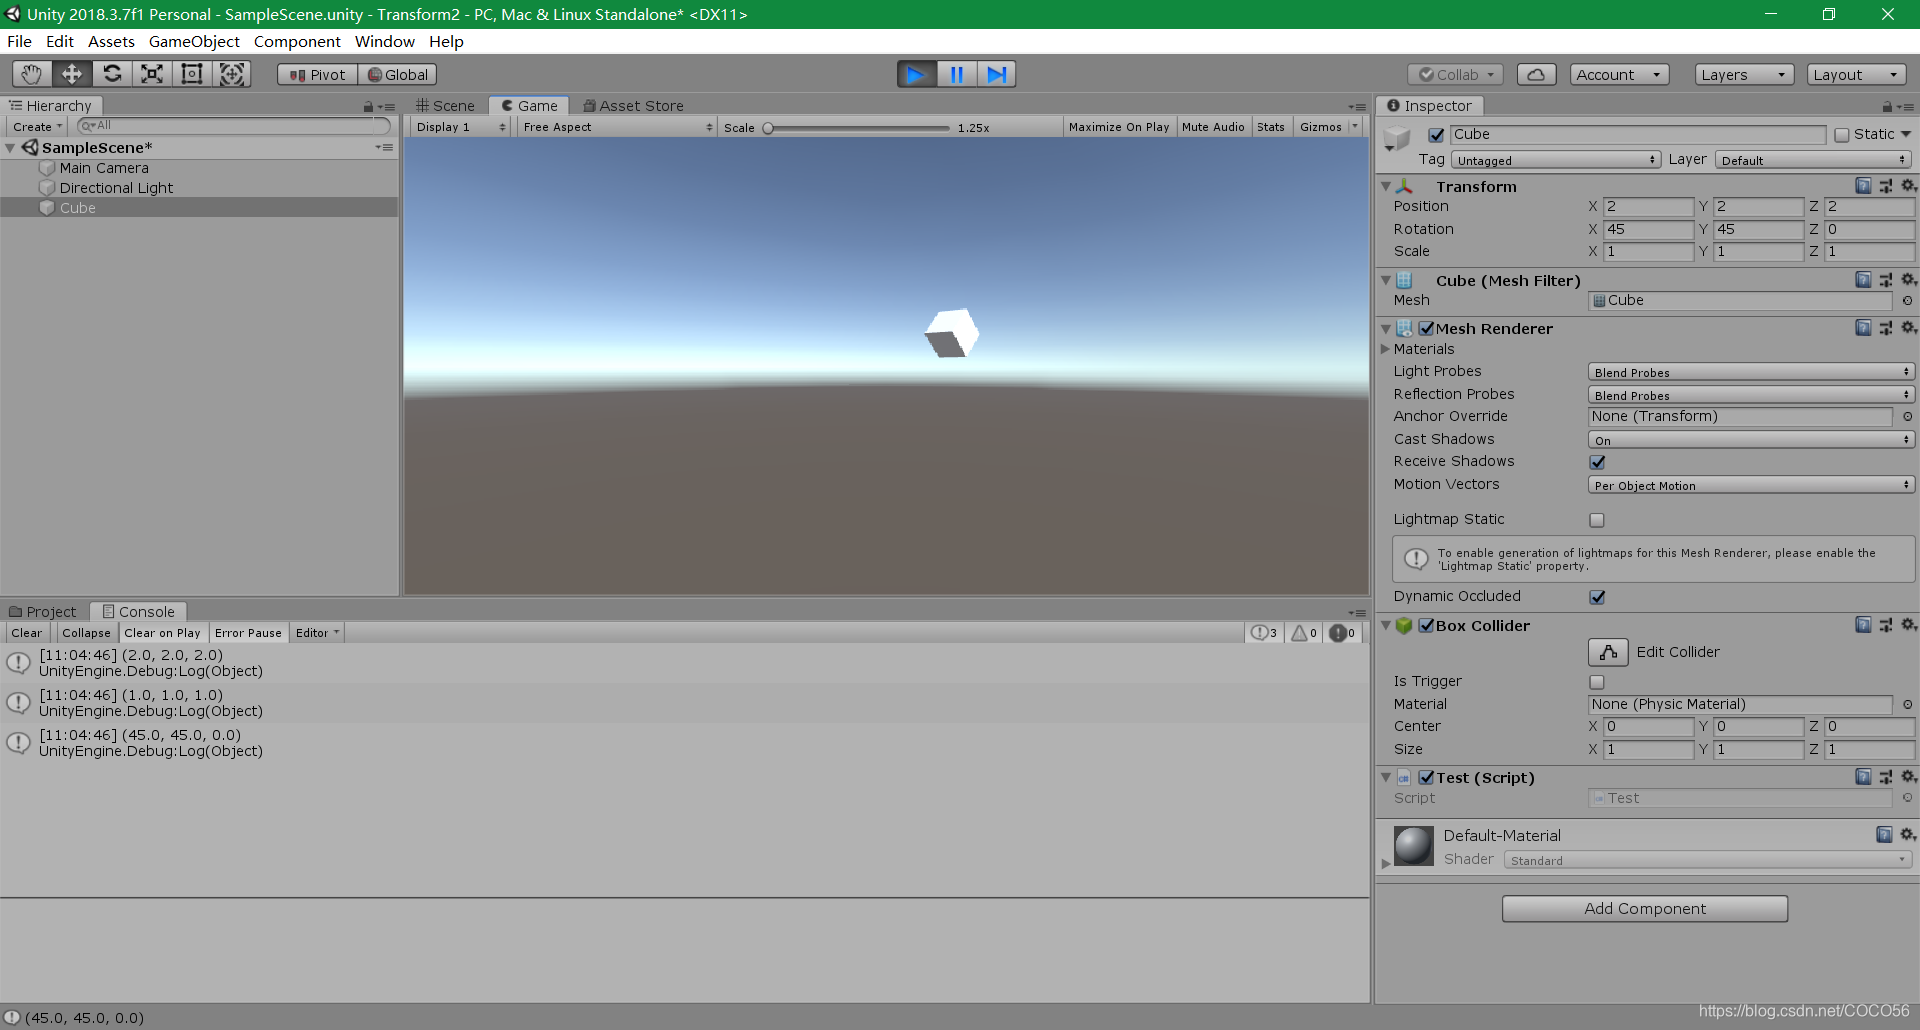Image resolution: width=1920 pixels, height=1030 pixels.
Task: Select the Rect tool
Action: click(192, 74)
